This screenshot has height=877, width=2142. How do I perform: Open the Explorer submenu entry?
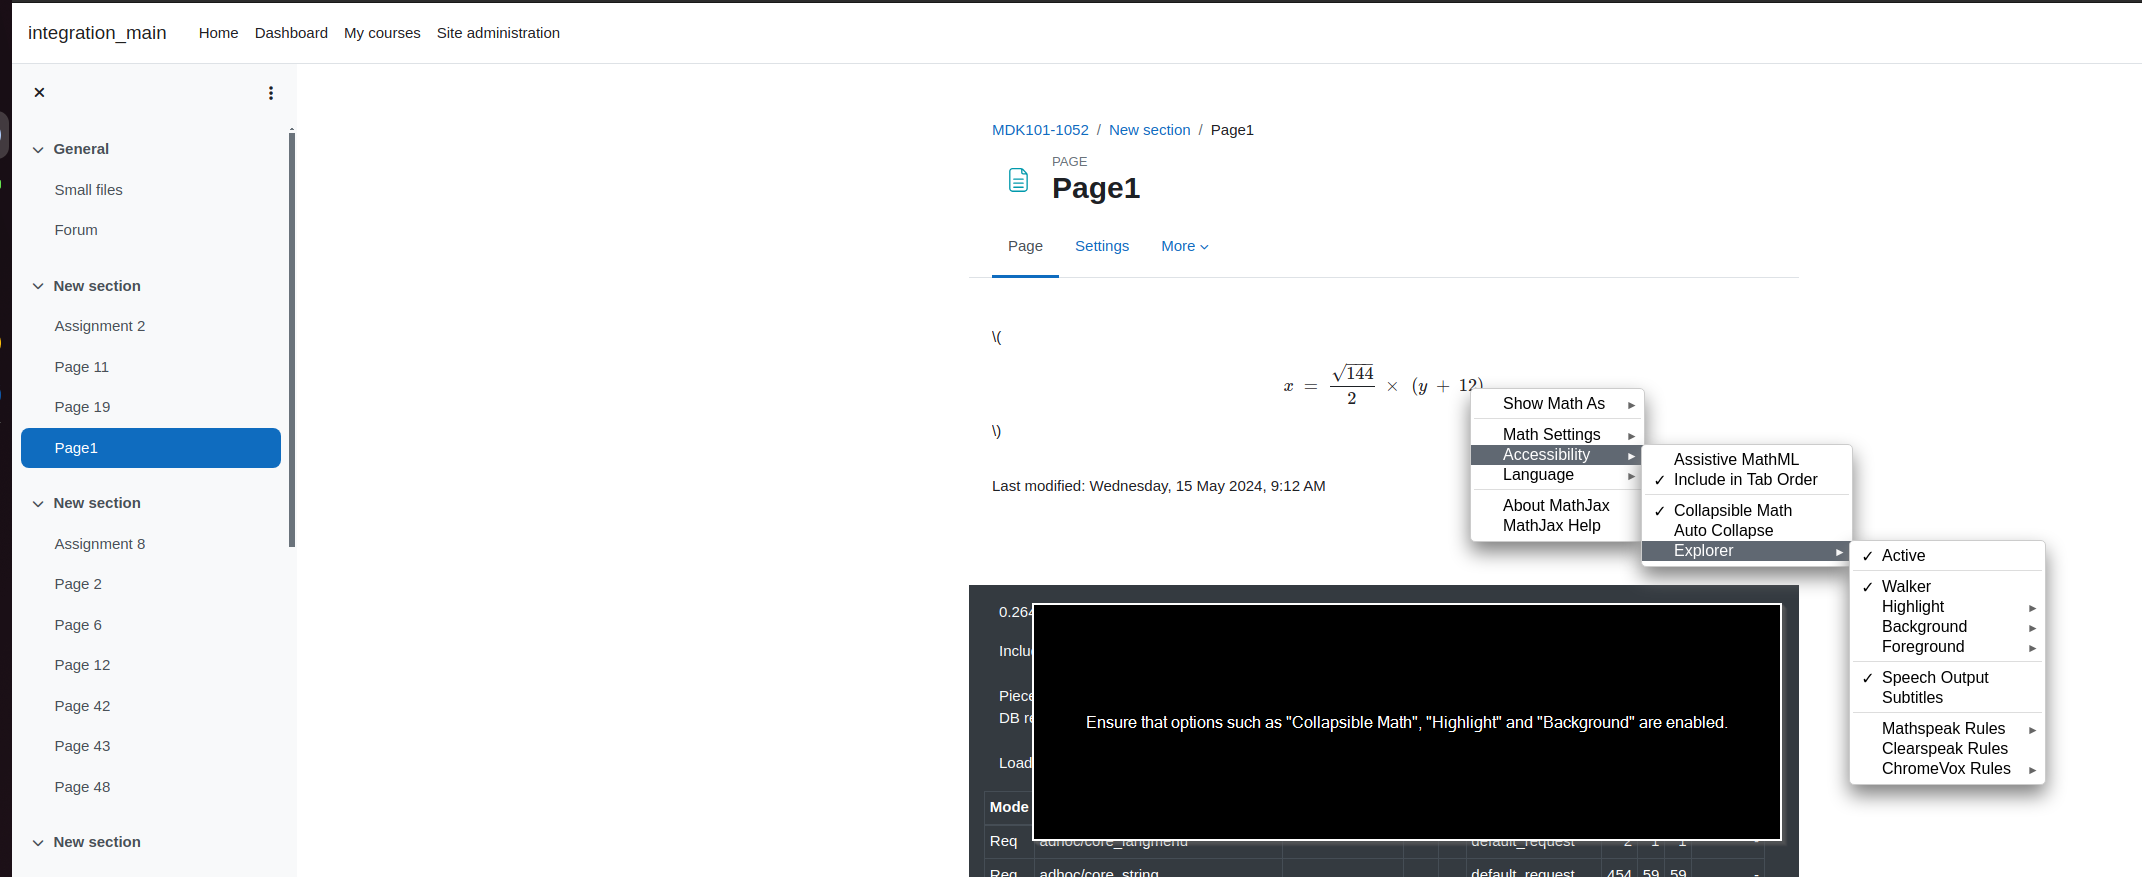[x=1747, y=551]
